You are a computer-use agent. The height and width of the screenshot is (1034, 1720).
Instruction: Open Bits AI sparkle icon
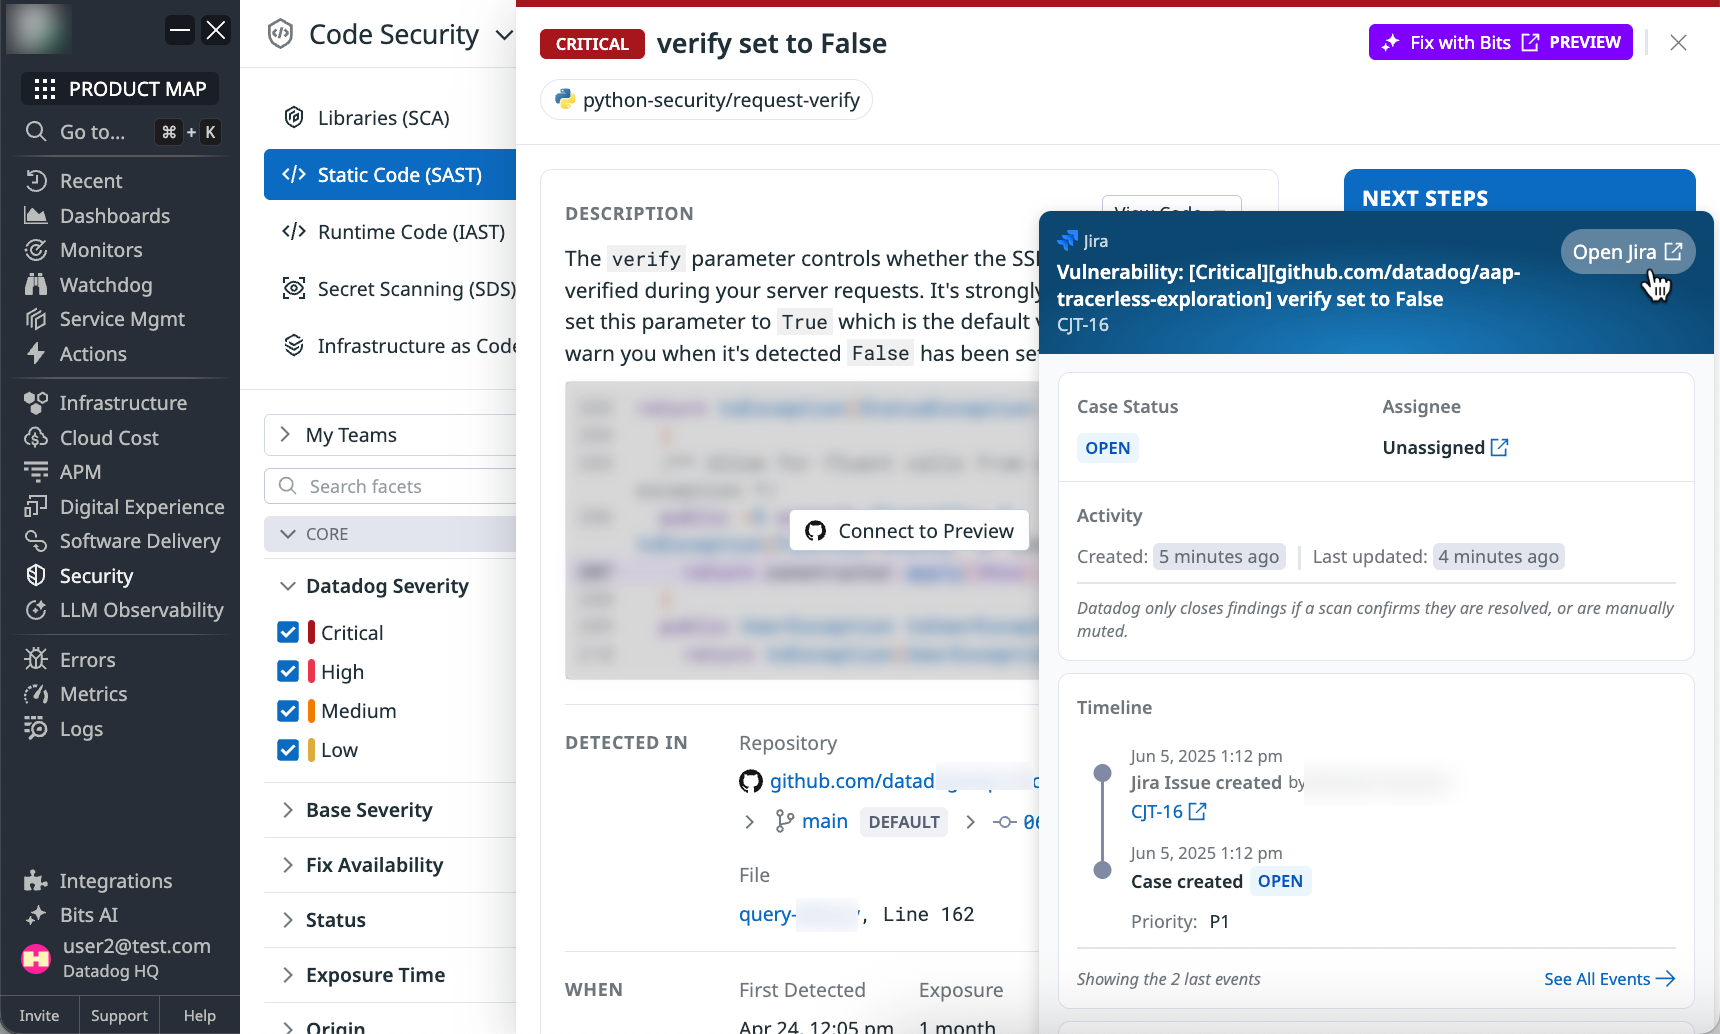36,915
